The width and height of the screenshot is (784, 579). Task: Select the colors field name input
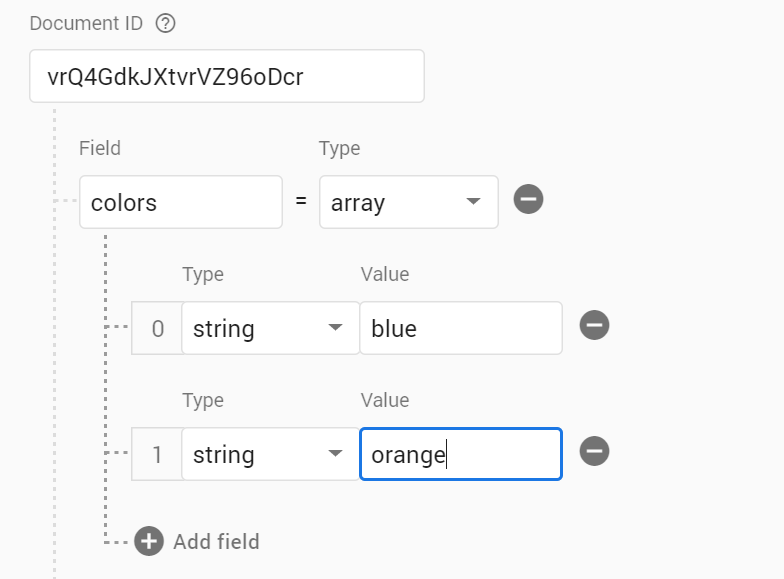(181, 202)
